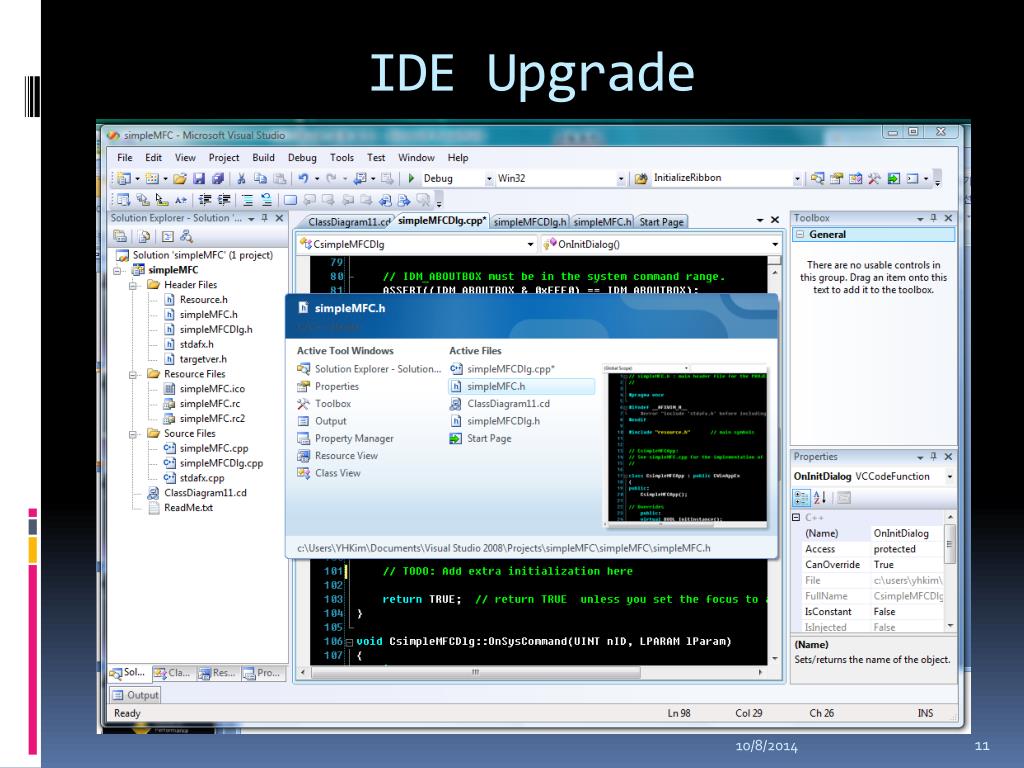Click the Increase Indent icon
Screen dimensions: 1024x768
pyautogui.click(x=224, y=200)
